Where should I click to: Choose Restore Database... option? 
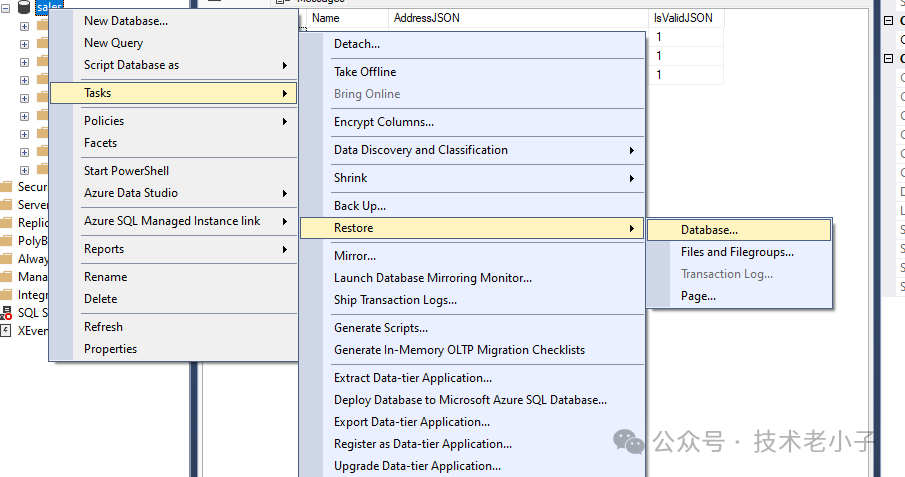pos(709,230)
